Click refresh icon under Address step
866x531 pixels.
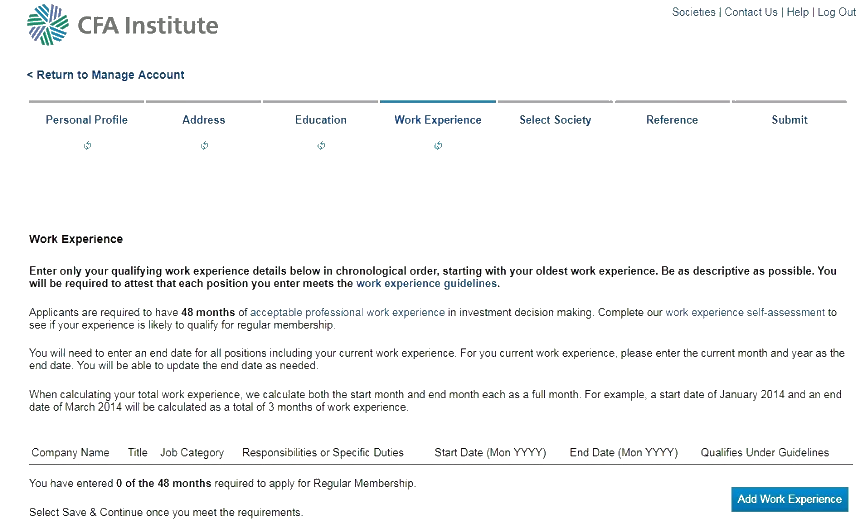point(204,146)
